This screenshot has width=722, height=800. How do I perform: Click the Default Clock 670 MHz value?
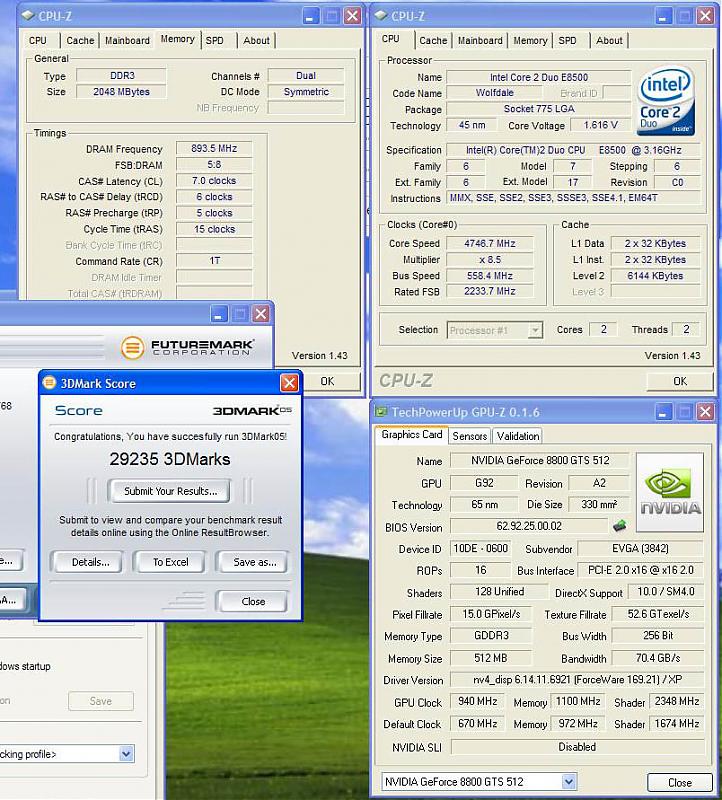[478, 723]
